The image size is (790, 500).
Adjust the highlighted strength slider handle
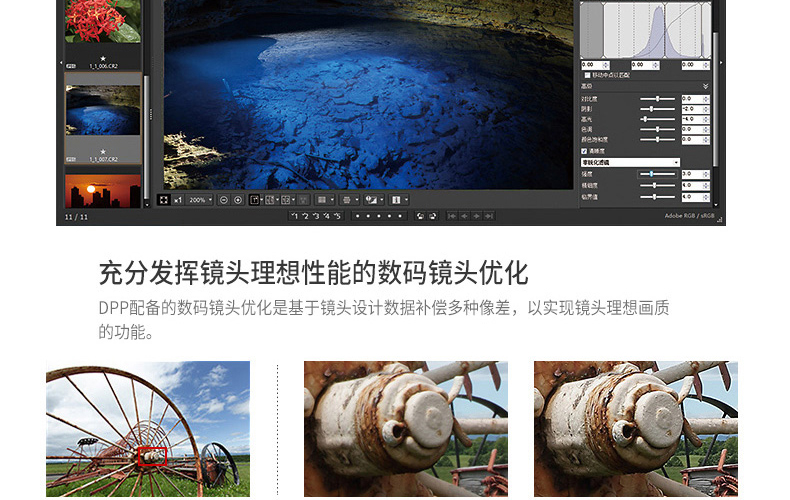pos(651,174)
